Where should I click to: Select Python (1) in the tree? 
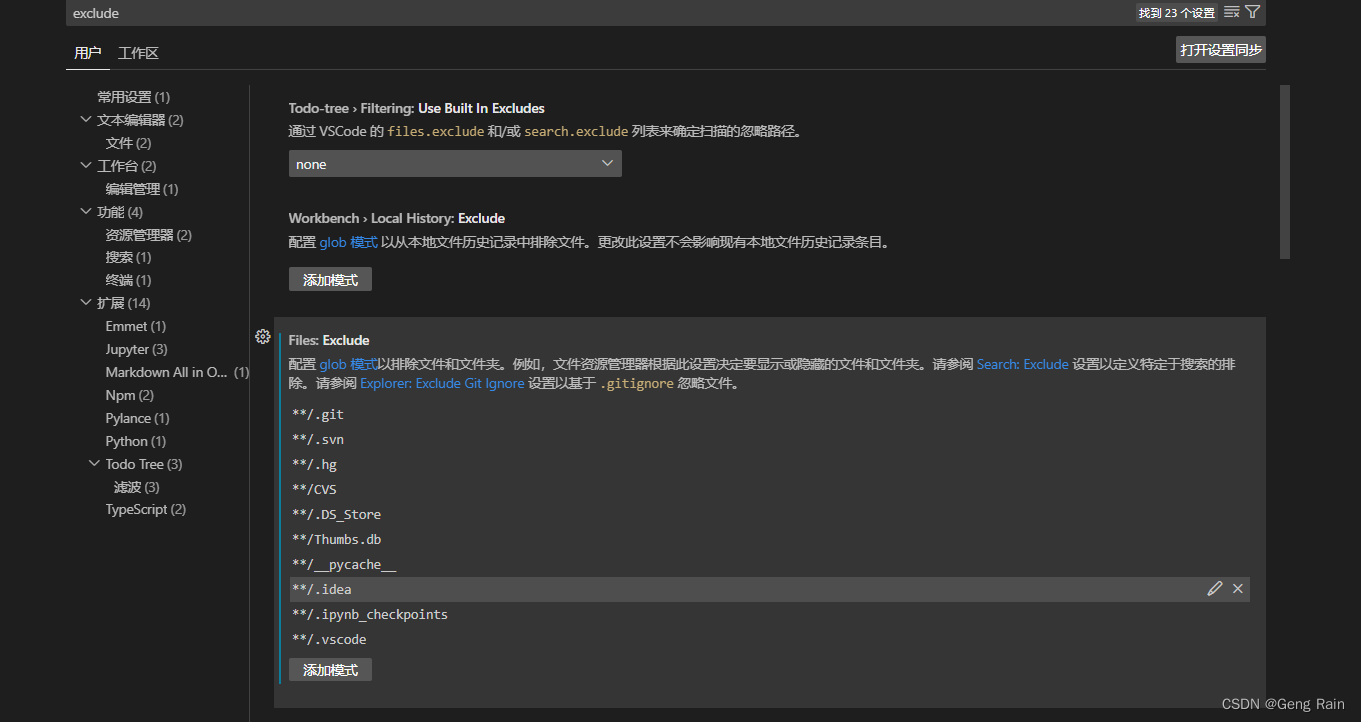point(136,441)
